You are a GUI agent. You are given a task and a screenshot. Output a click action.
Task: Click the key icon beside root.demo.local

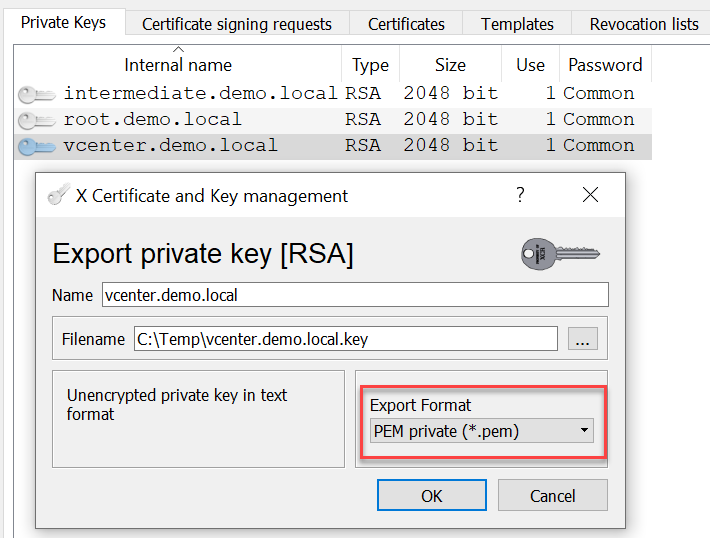[x=37, y=120]
